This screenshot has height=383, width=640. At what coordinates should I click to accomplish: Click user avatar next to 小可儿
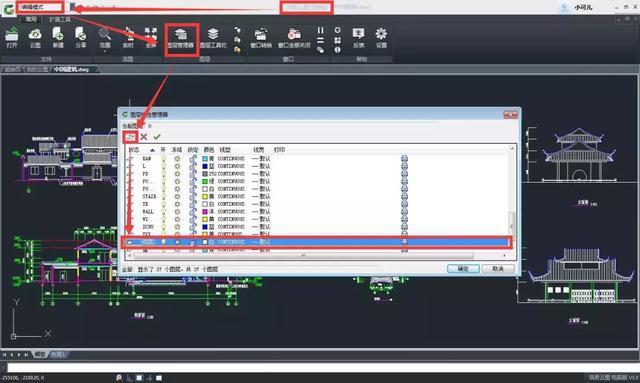pyautogui.click(x=565, y=7)
